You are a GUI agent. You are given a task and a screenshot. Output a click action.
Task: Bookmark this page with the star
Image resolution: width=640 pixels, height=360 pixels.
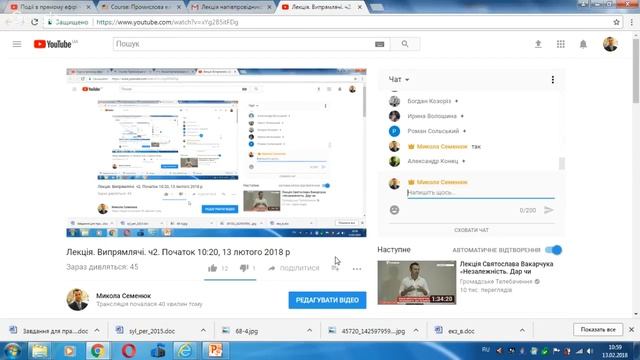tap(616, 22)
